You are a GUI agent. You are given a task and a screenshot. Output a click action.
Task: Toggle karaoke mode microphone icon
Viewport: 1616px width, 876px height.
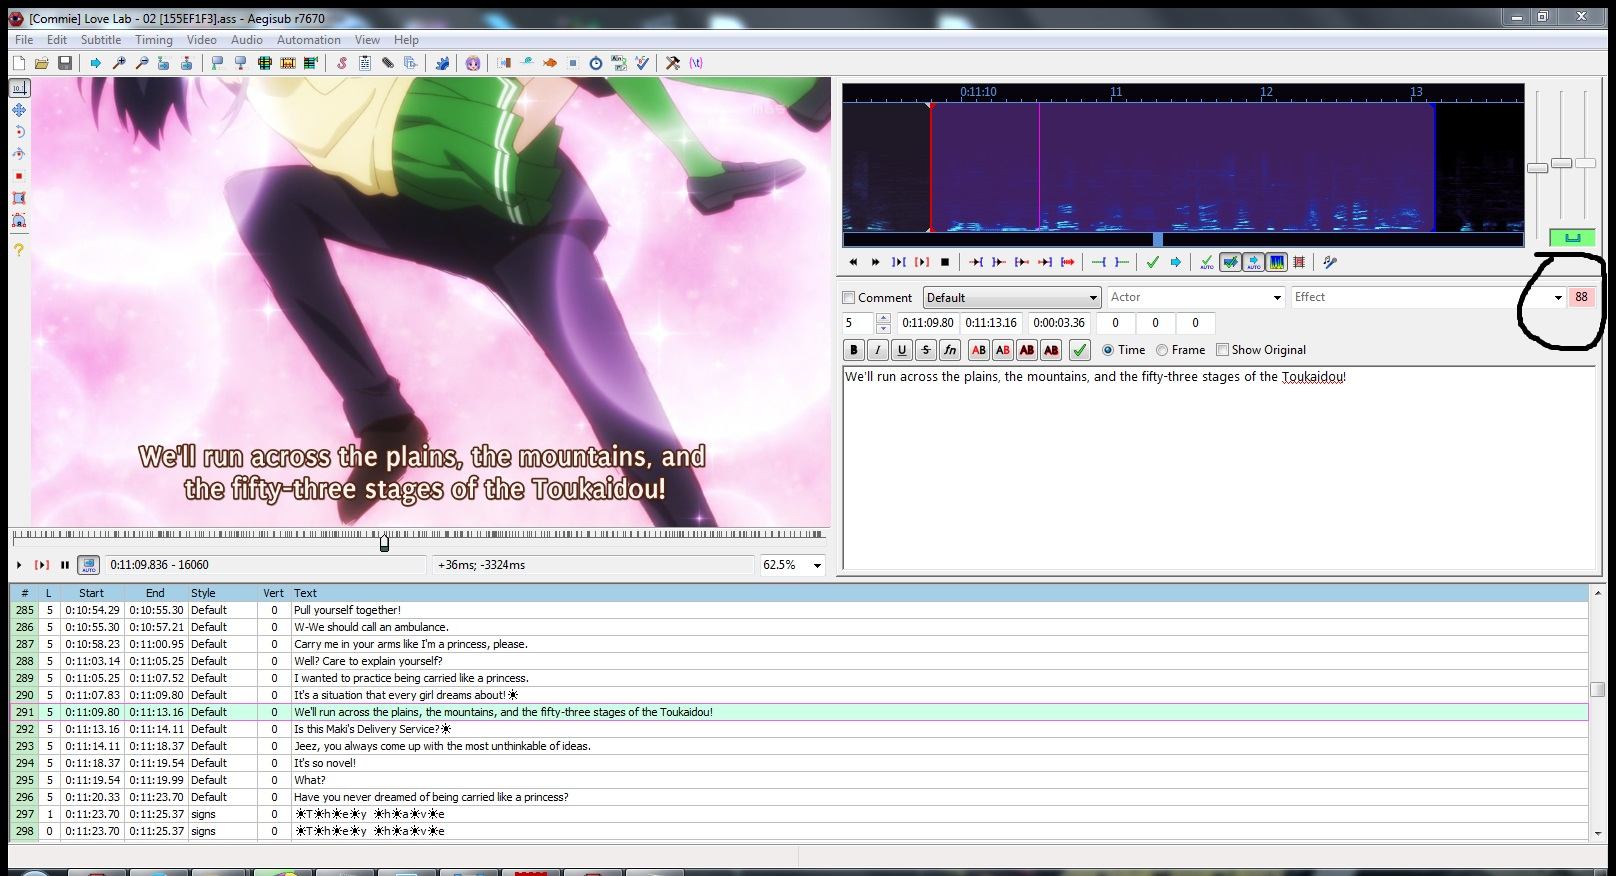coord(1329,262)
